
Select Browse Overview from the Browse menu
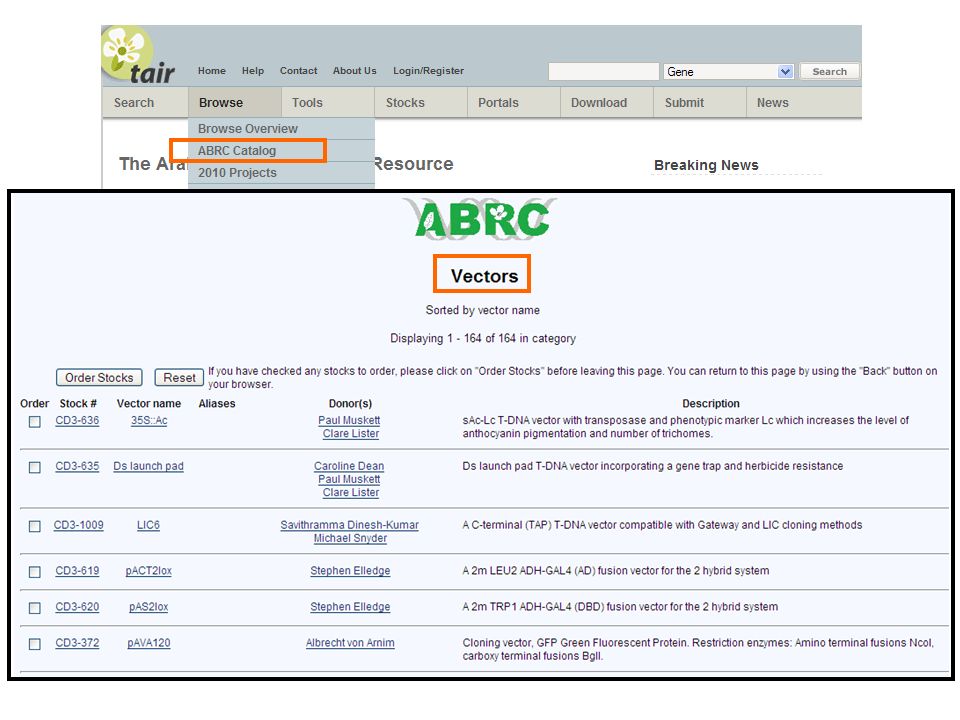pos(282,129)
